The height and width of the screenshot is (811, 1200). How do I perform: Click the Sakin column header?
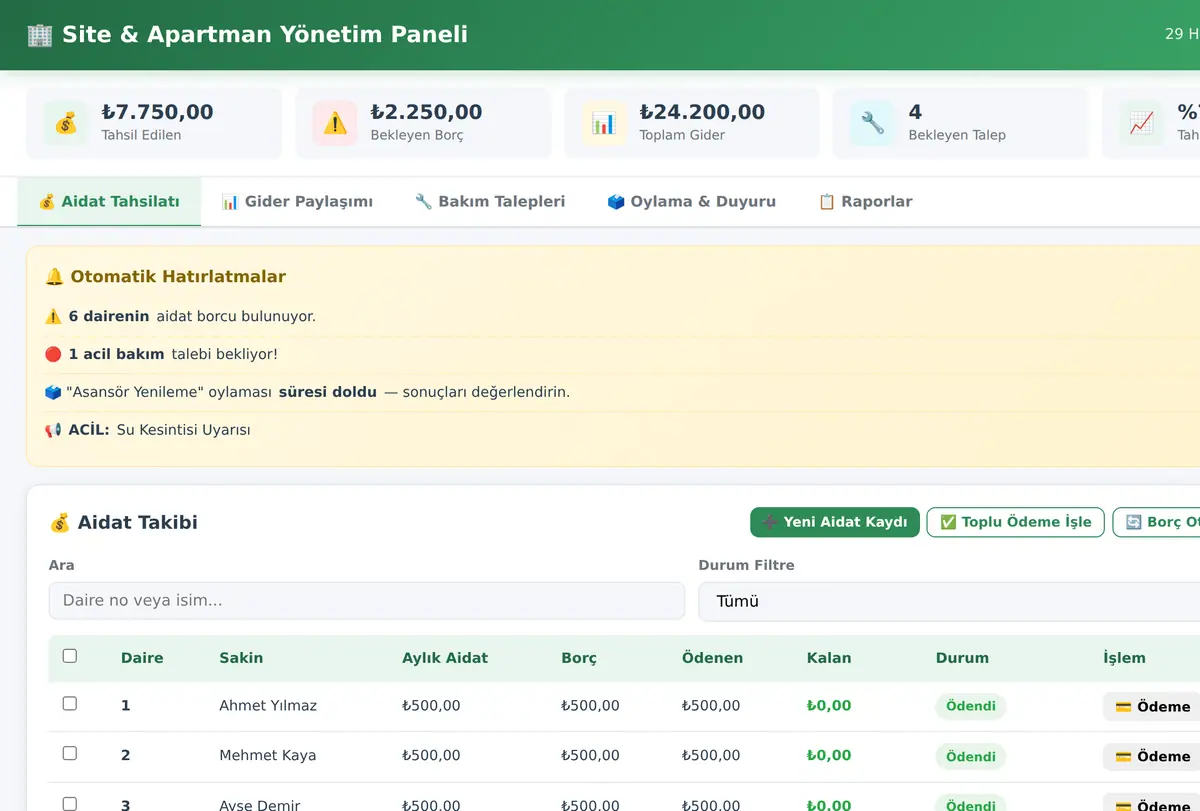[241, 658]
